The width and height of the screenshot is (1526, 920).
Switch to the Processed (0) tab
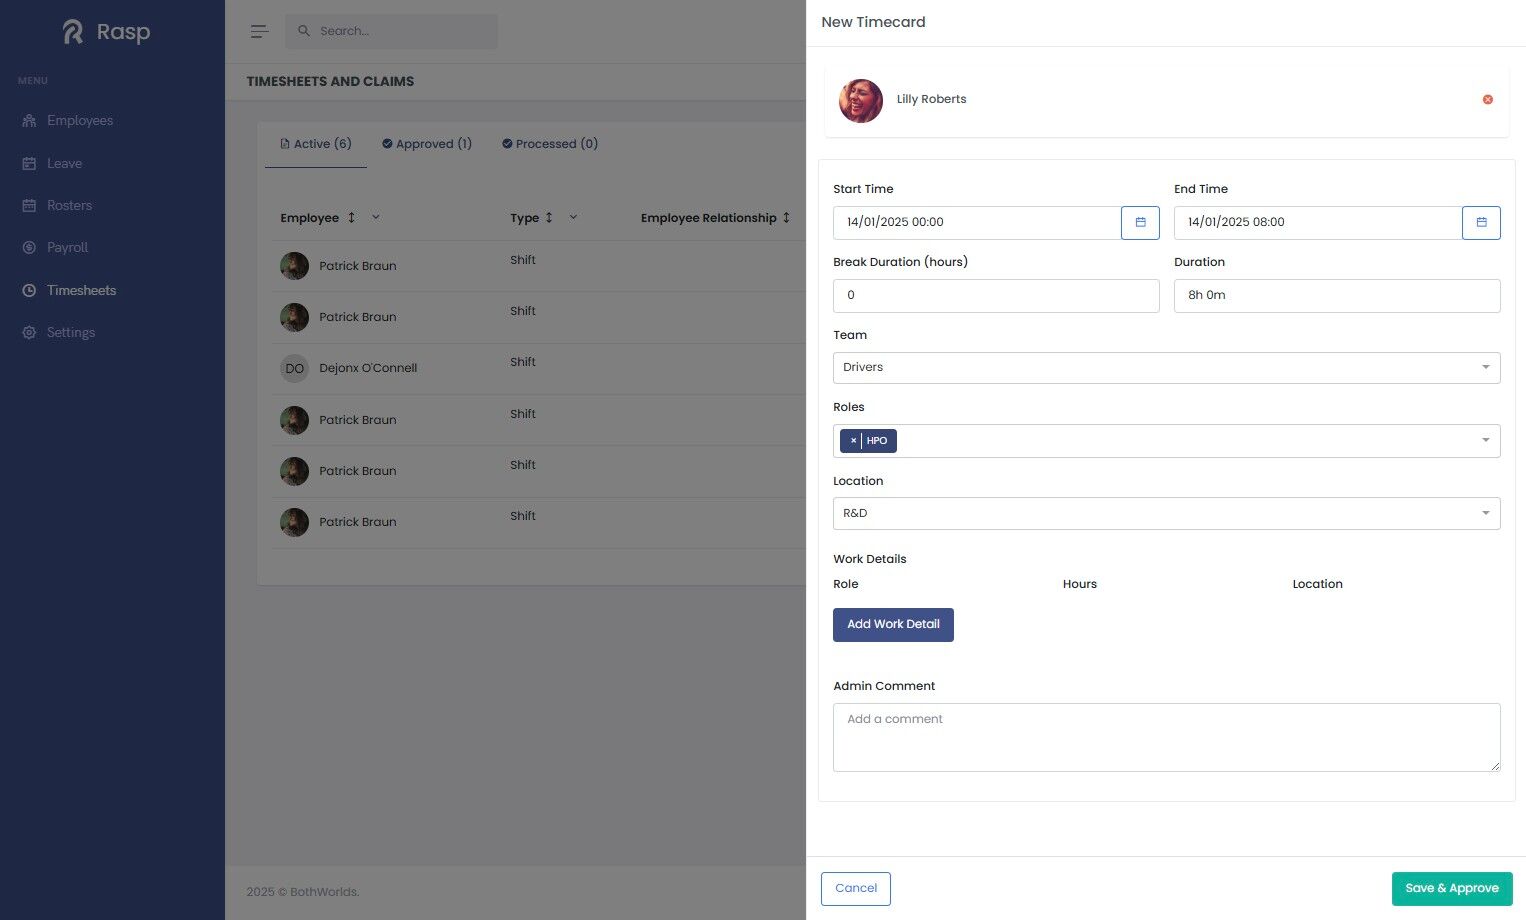click(550, 144)
